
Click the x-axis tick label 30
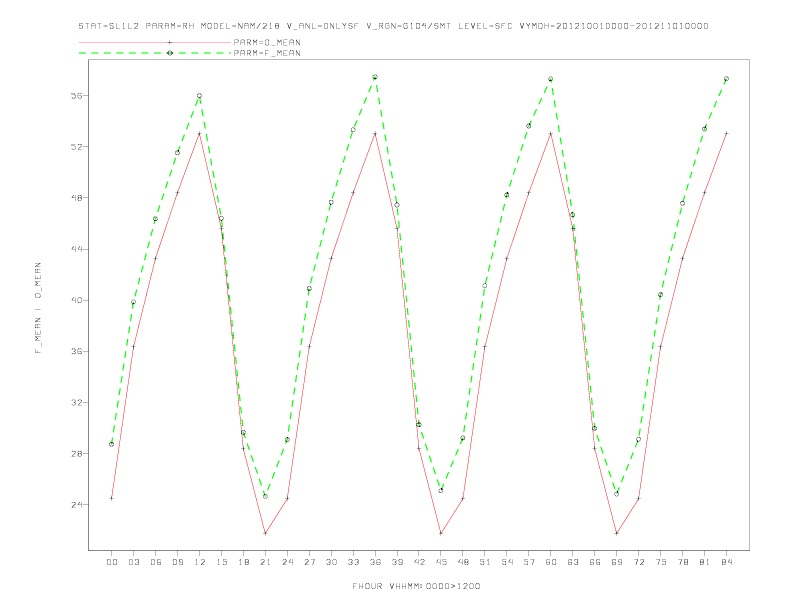click(331, 562)
